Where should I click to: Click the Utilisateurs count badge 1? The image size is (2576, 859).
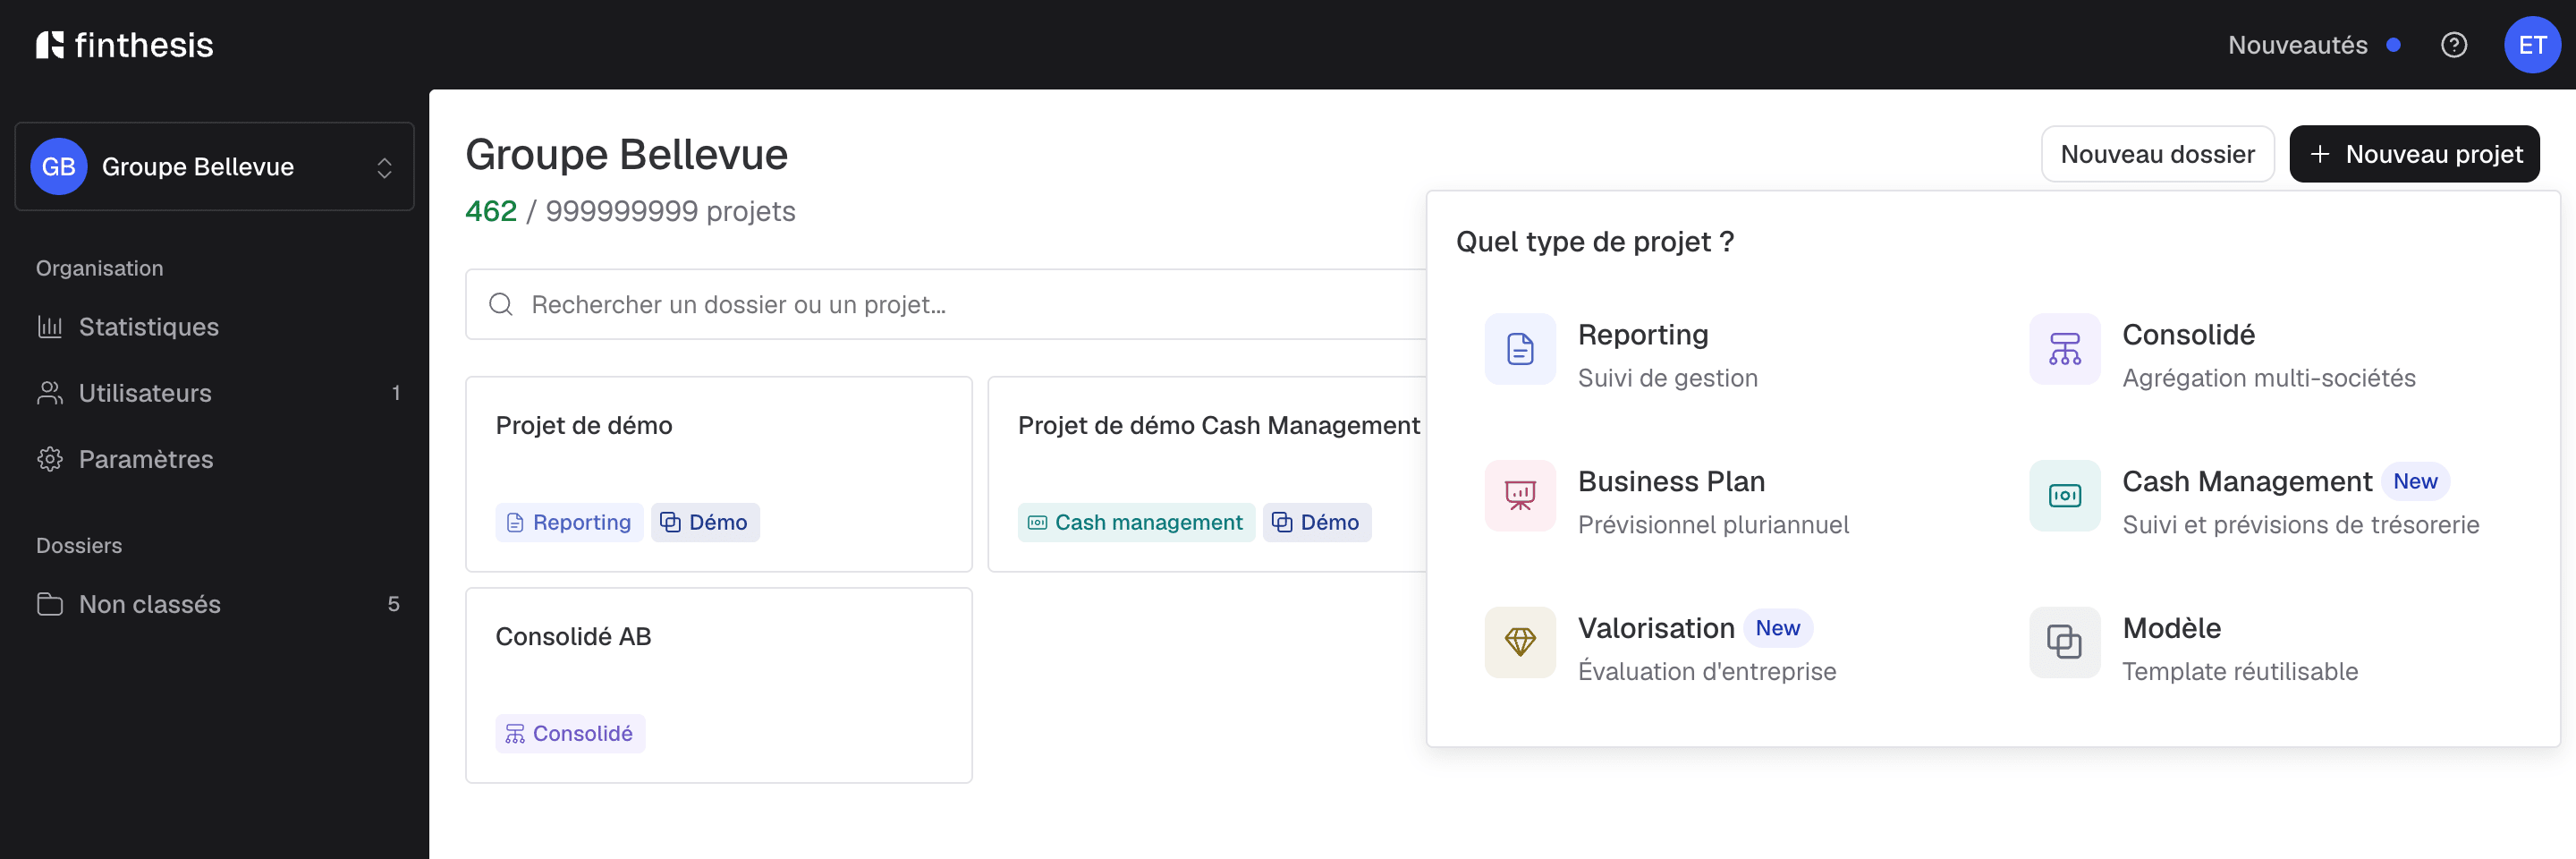(396, 393)
